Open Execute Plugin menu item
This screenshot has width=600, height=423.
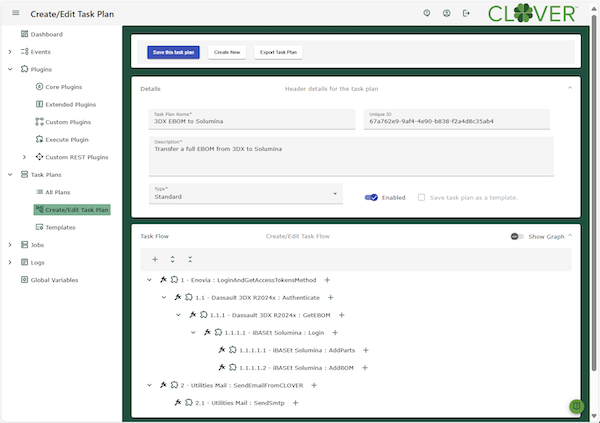click(x=62, y=140)
